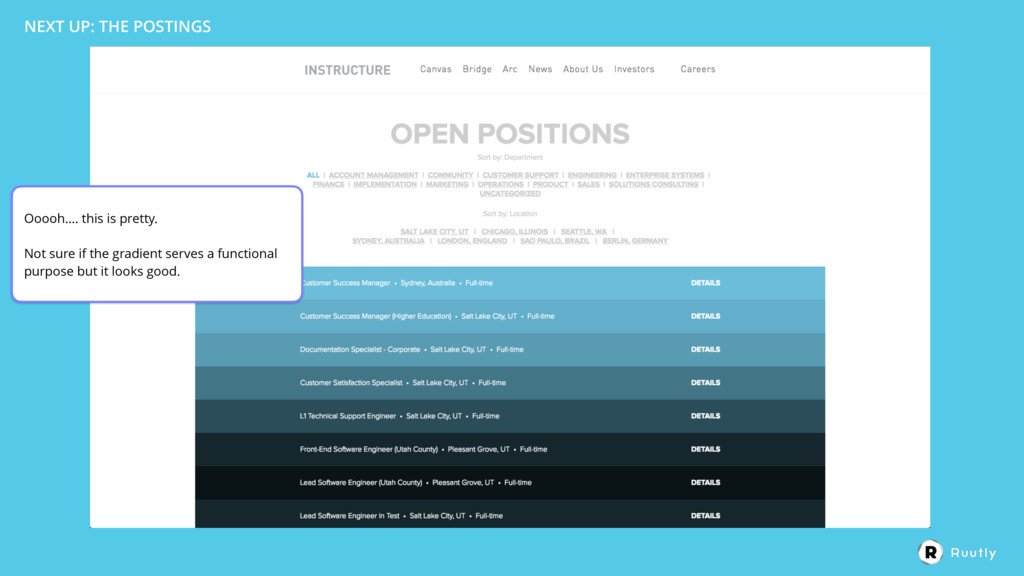
Task: Filter by Seattle, WA location
Action: [x=584, y=232]
